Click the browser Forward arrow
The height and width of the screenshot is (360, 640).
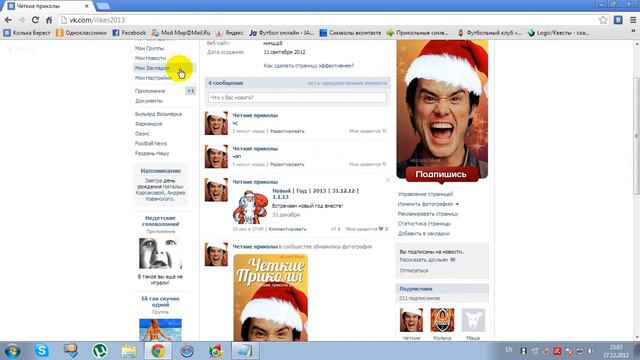(22, 20)
